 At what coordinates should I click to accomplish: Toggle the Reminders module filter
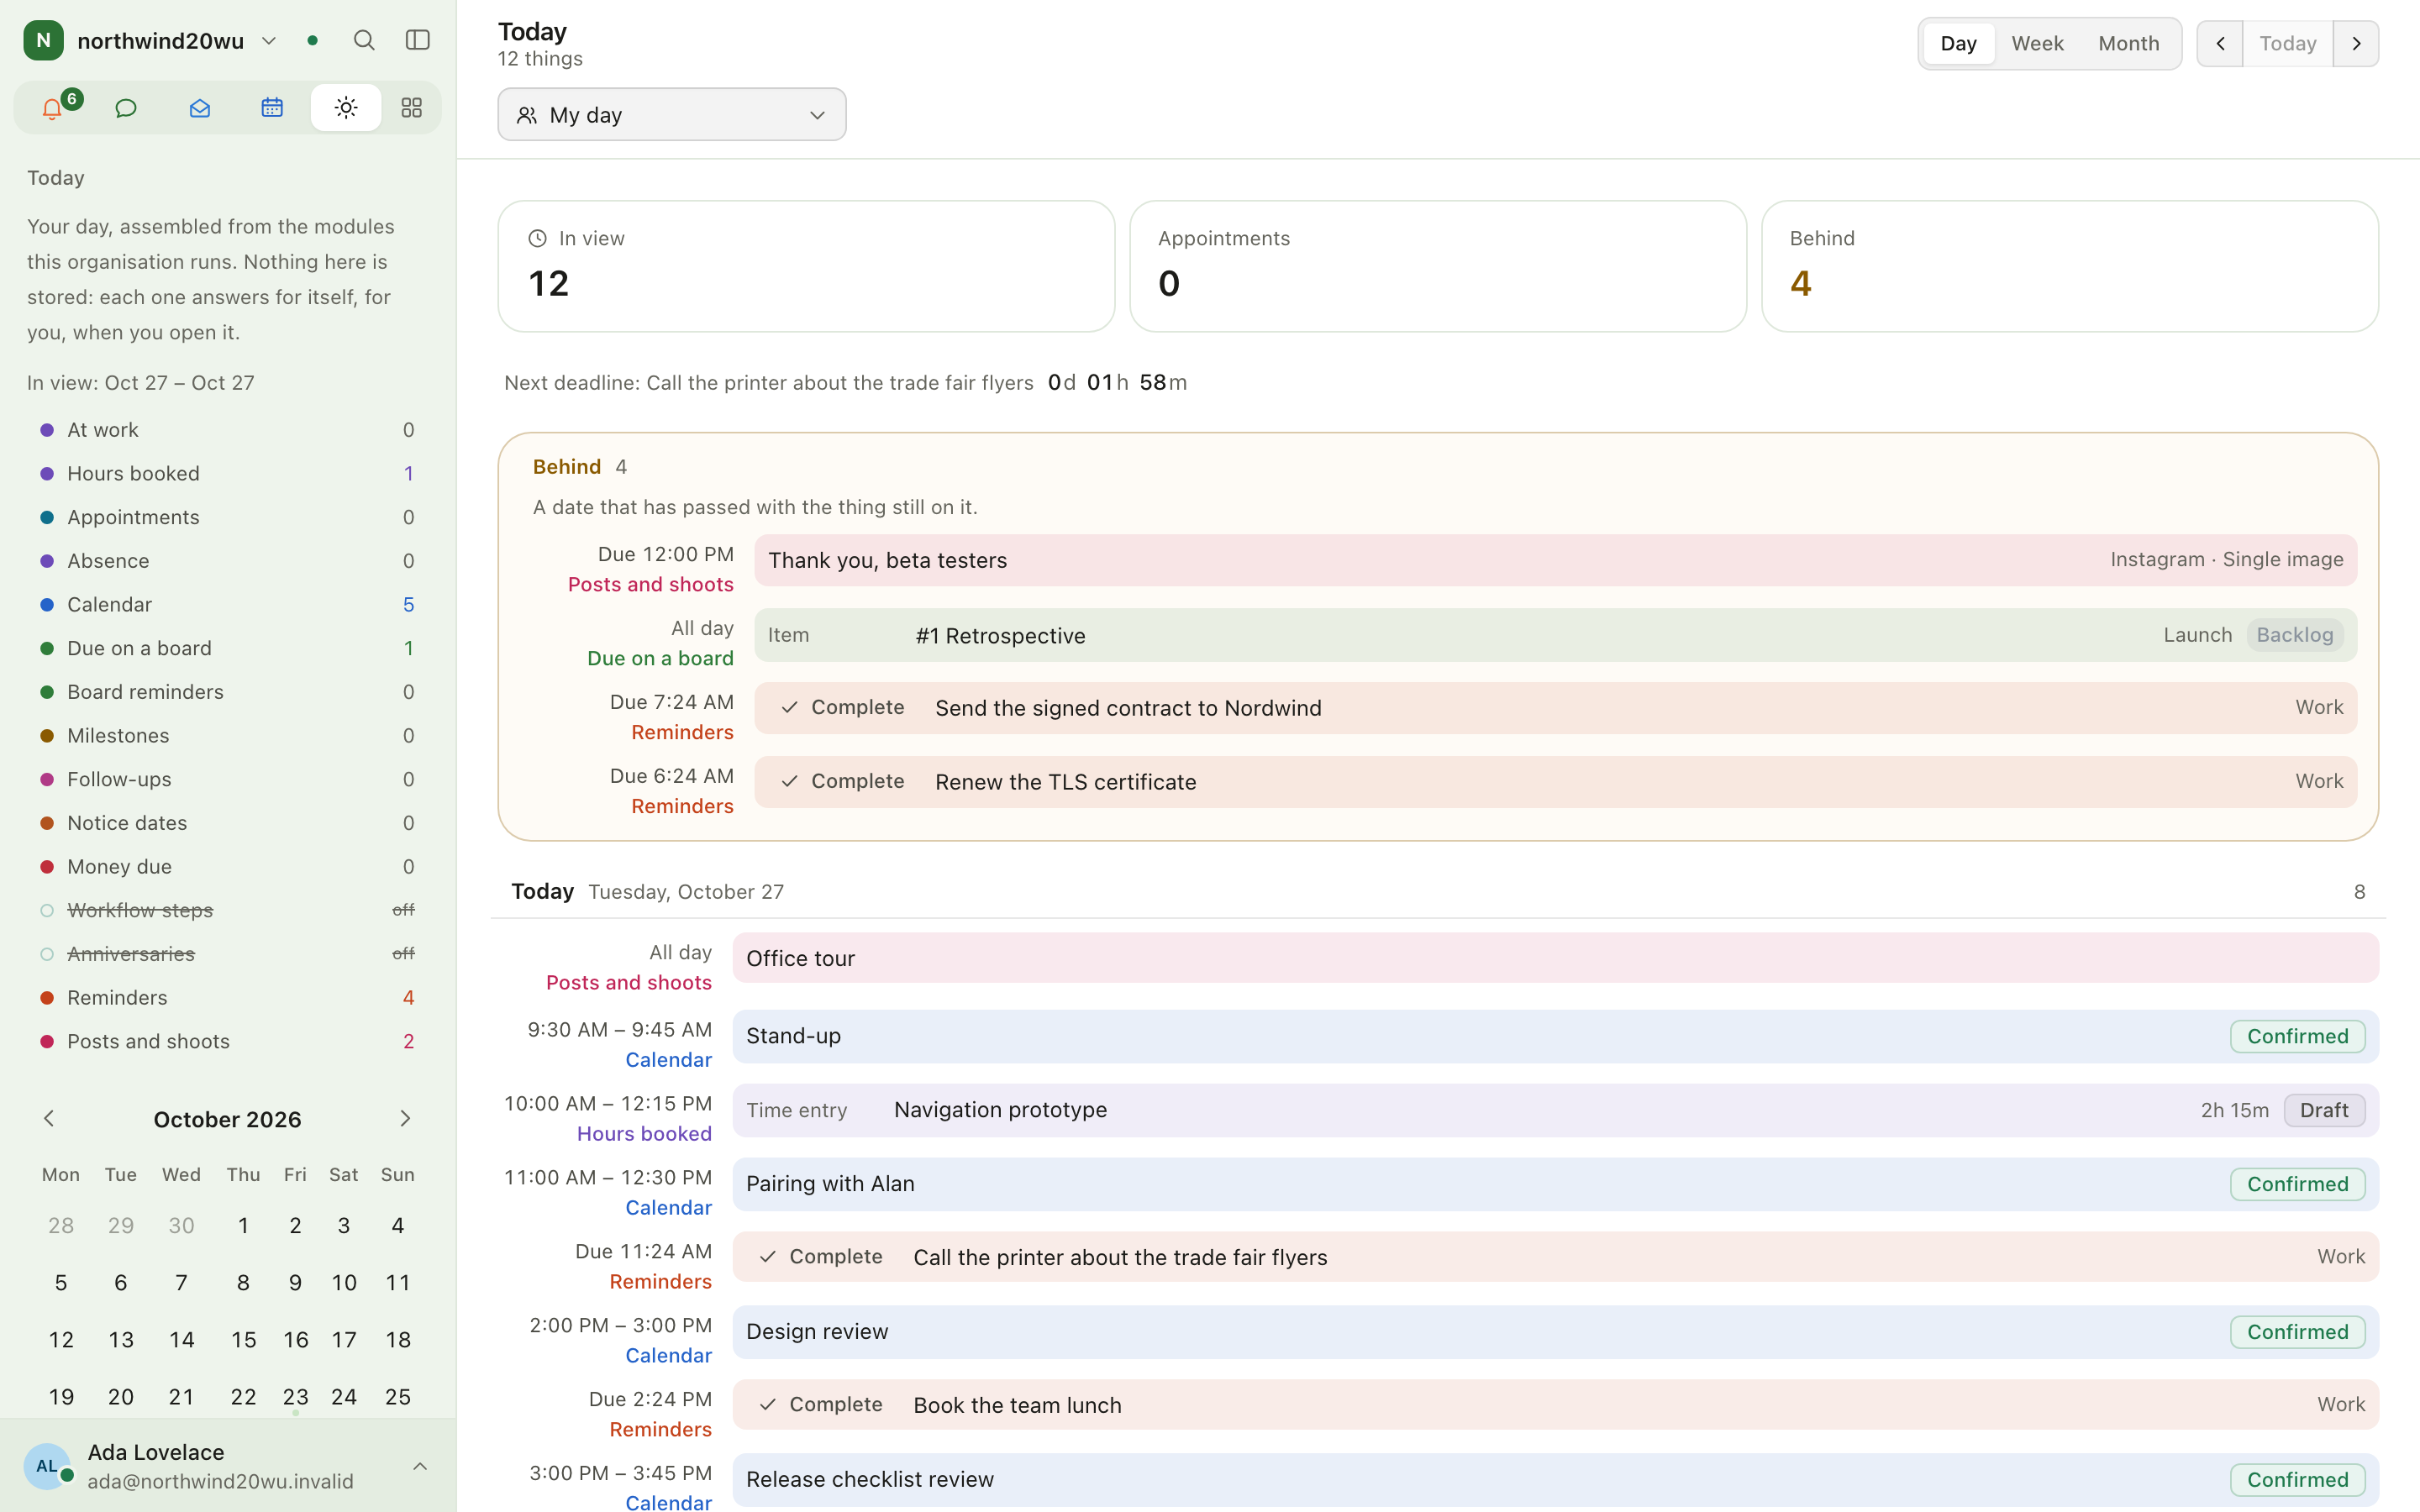tap(227, 997)
